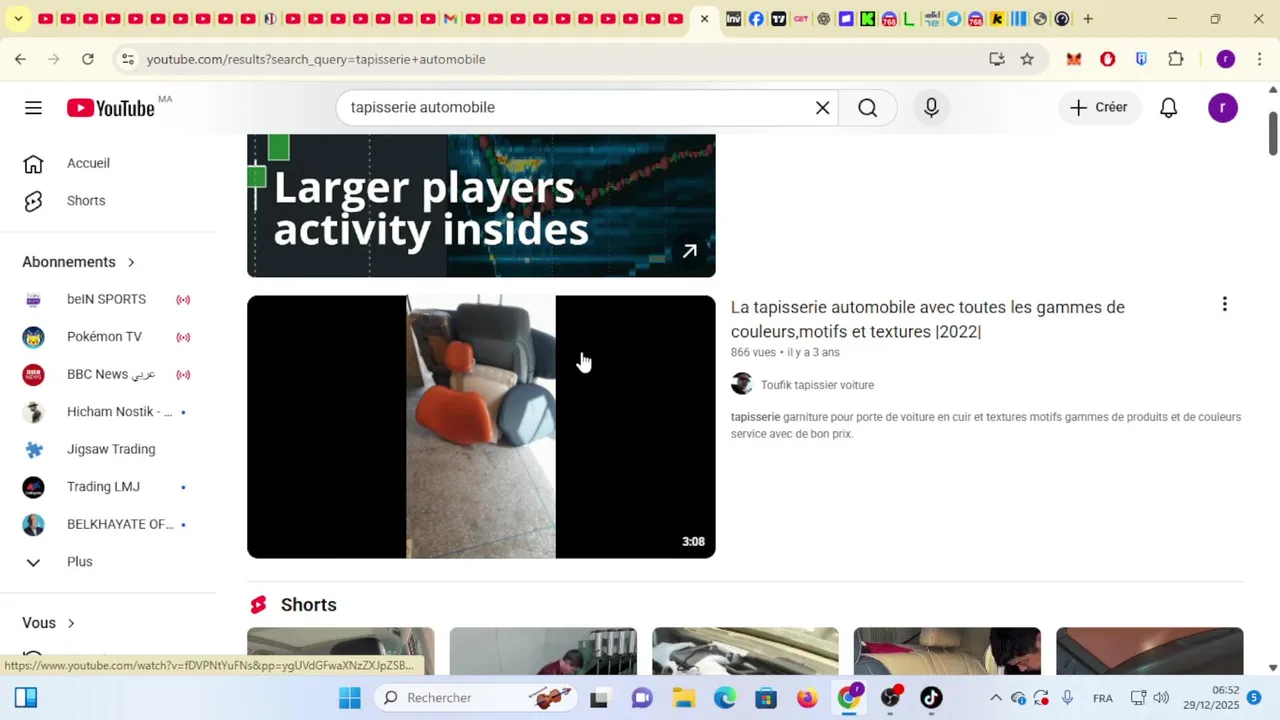Open the ad's external link arrow icon
This screenshot has width=1280, height=720.
point(689,251)
